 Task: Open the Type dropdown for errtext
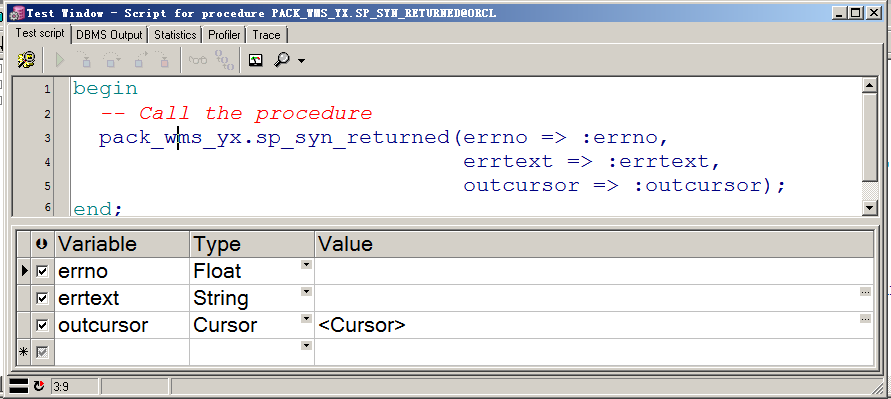(x=306, y=292)
